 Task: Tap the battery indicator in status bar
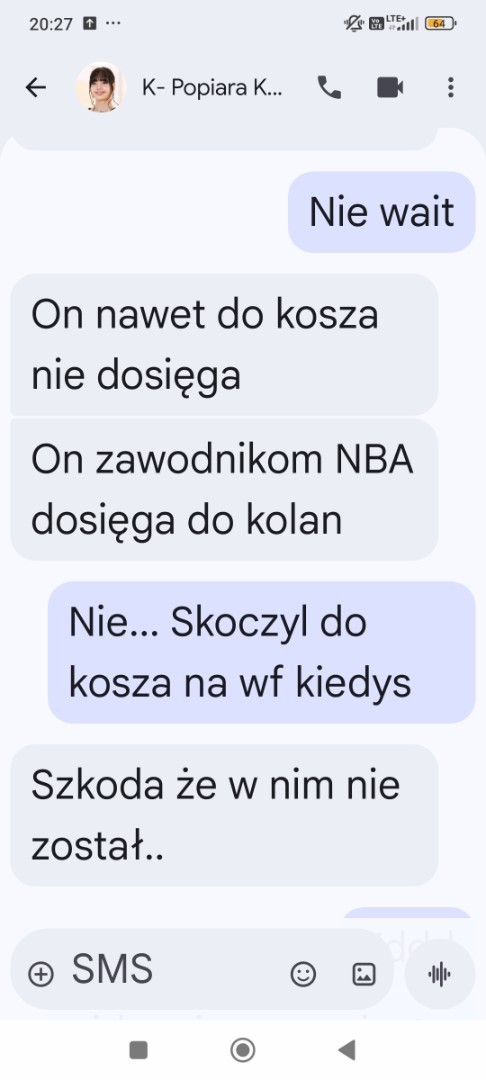point(441,23)
